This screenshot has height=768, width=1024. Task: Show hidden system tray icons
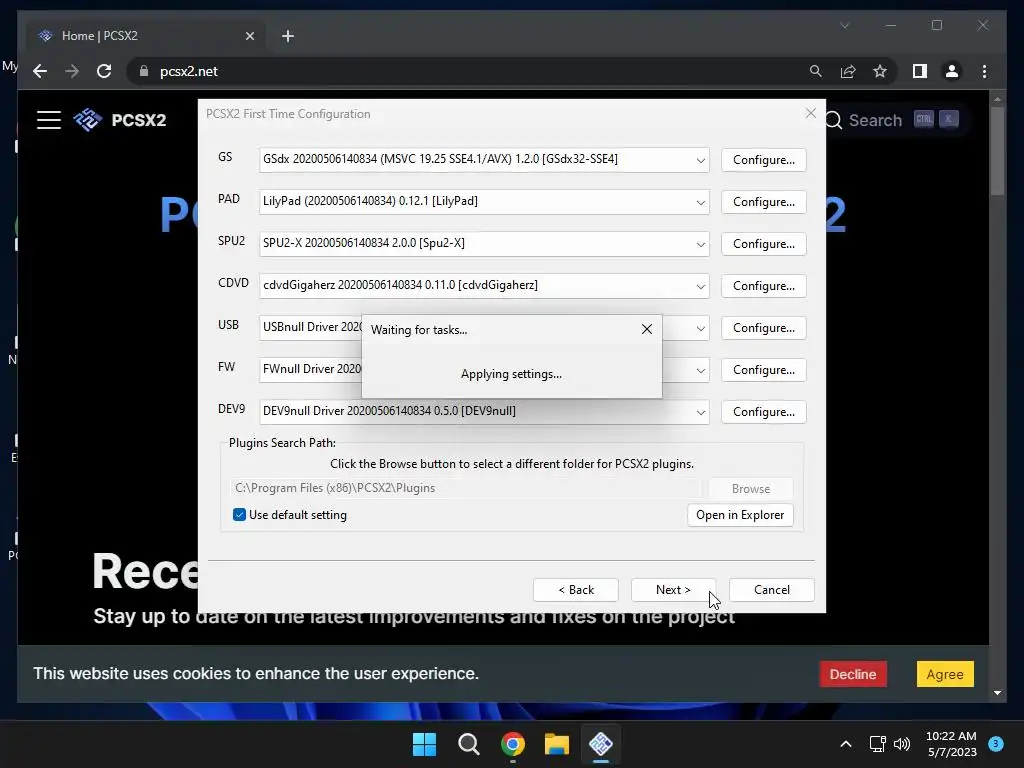pyautogui.click(x=846, y=744)
